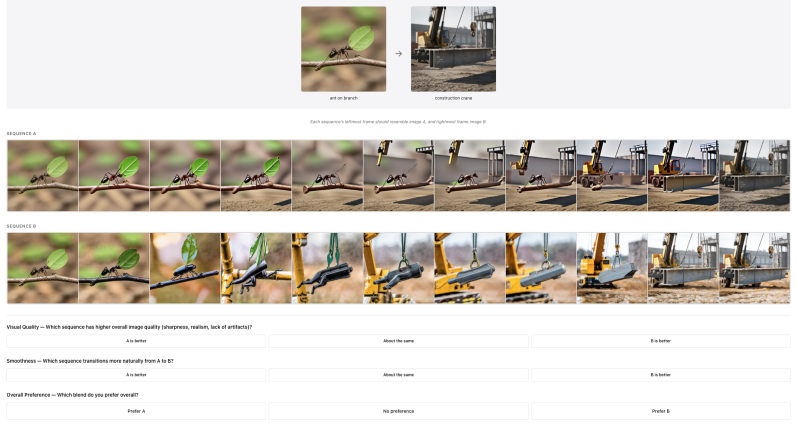Click the 'Prefer B' button

pos(661,411)
